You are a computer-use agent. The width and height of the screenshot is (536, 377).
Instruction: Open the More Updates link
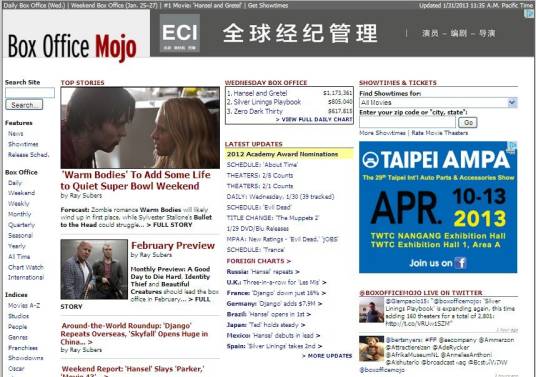coord(327,356)
